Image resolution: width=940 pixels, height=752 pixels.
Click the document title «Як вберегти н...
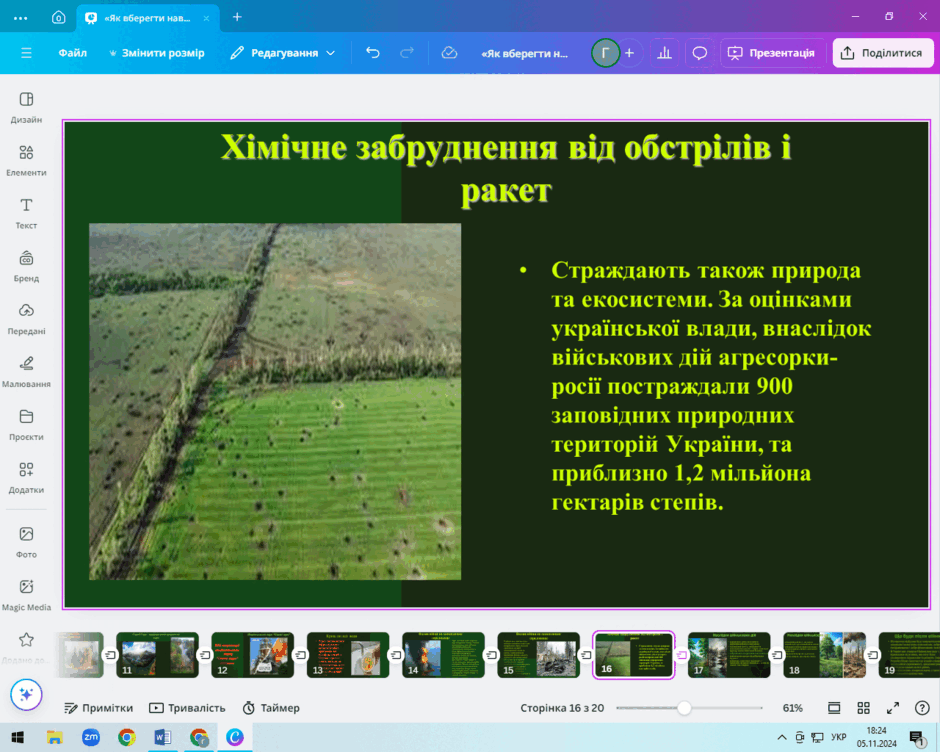click(x=525, y=53)
